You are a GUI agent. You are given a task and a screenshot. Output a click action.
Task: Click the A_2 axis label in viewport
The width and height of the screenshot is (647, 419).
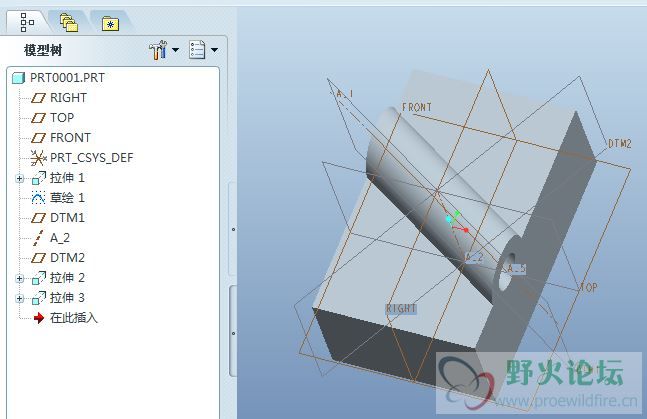[474, 257]
